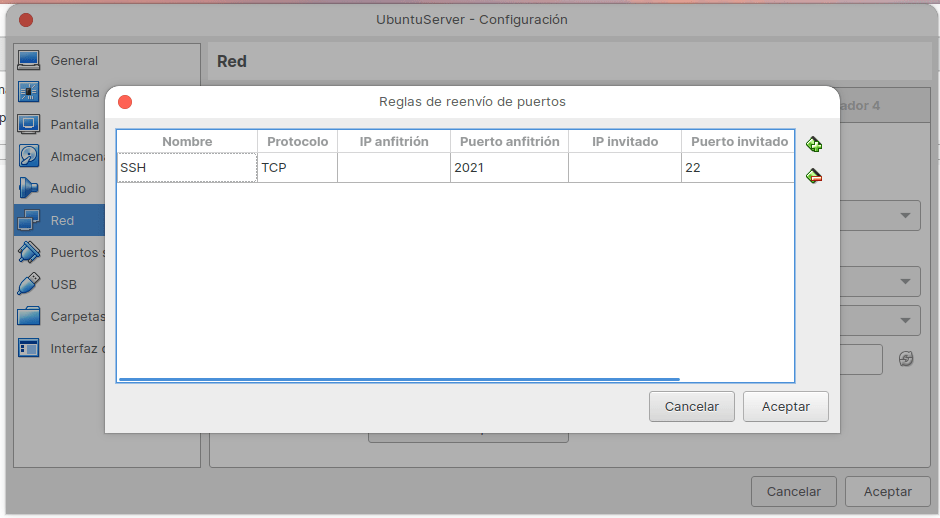The height and width of the screenshot is (518, 940).
Task: Edit the SSH rule name cell
Action: (x=187, y=168)
